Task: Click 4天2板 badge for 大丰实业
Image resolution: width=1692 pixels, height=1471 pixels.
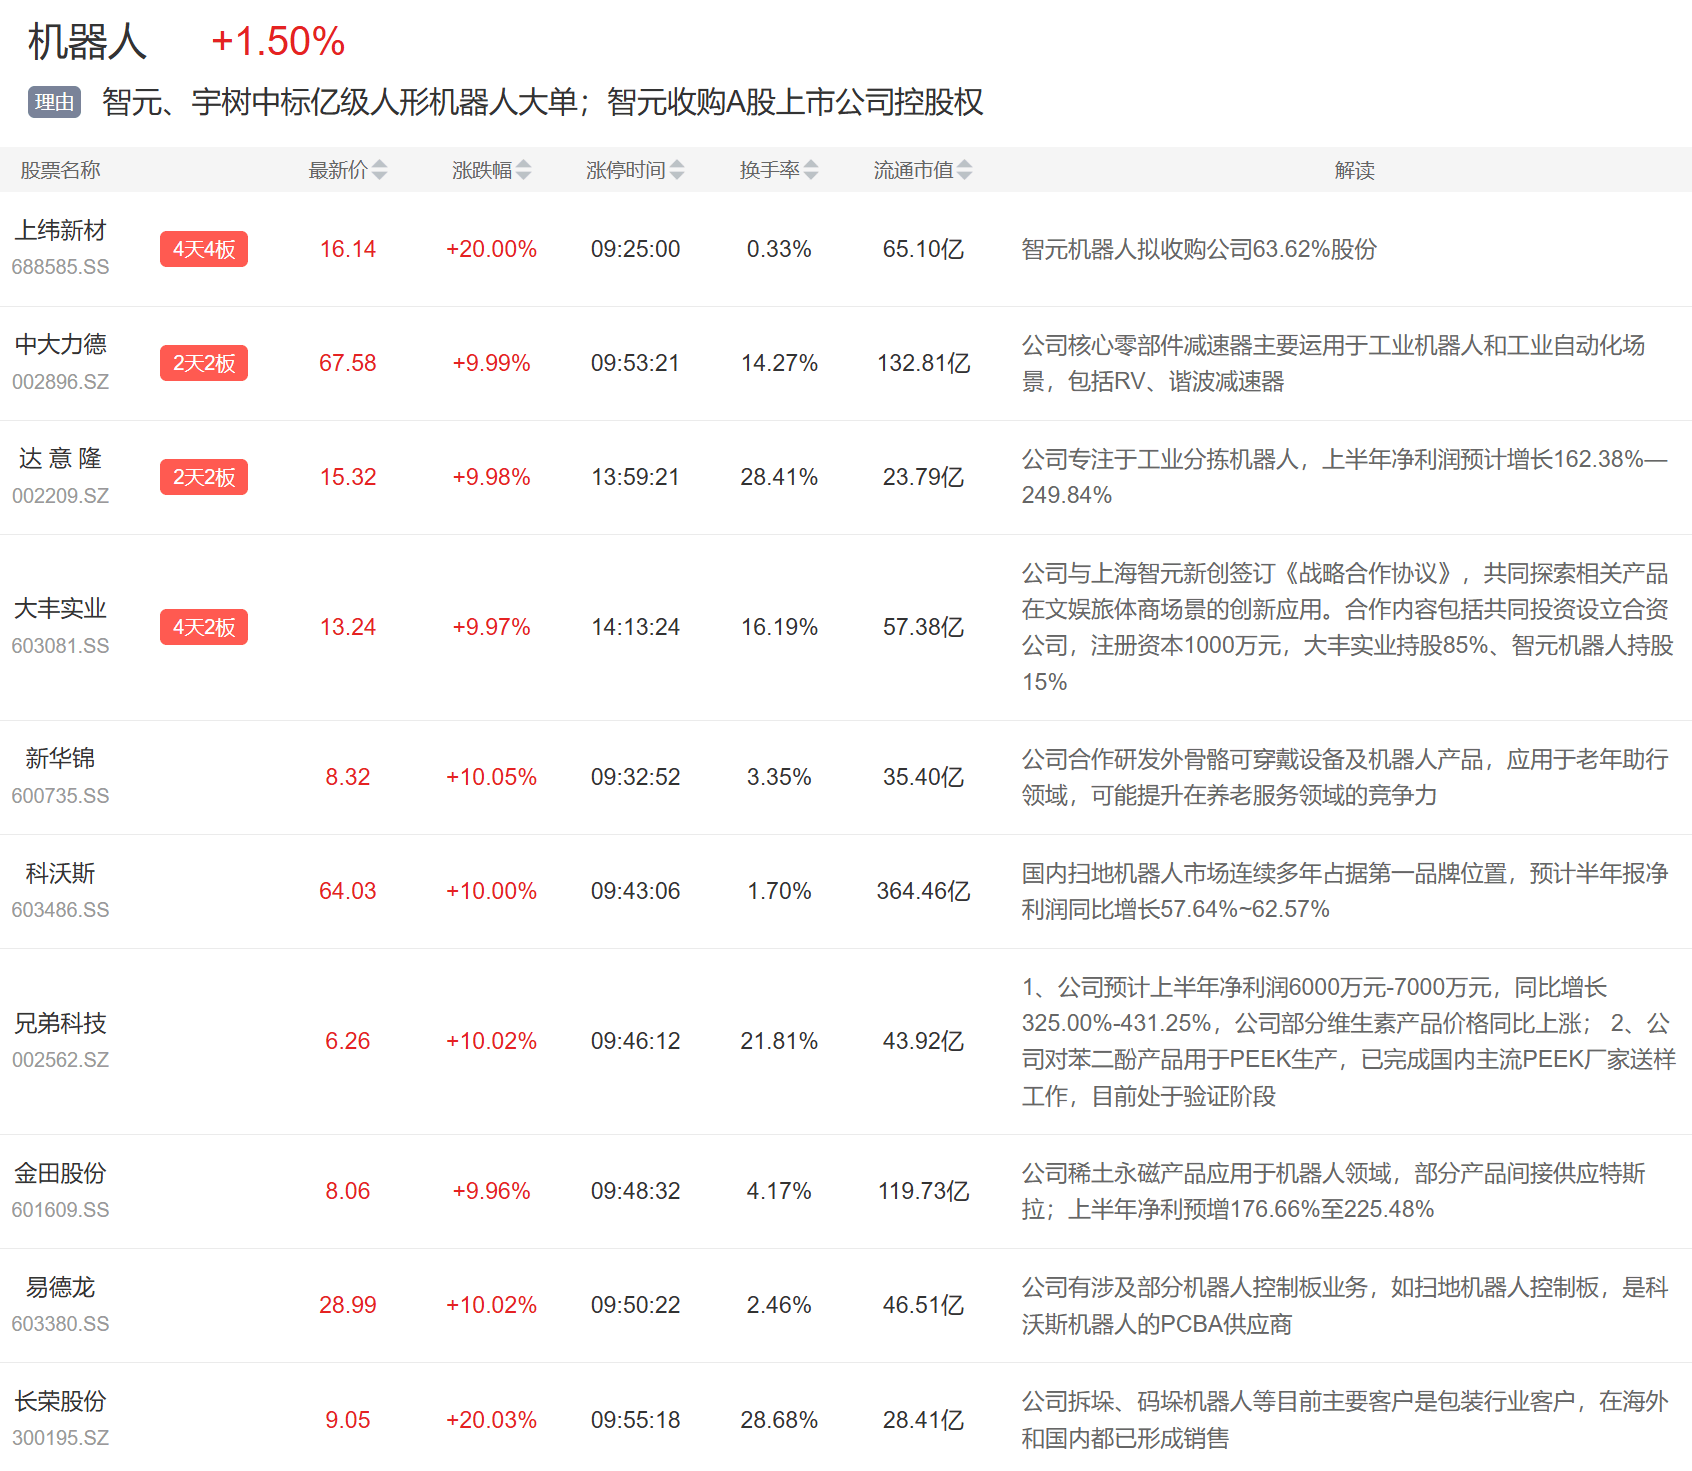Action: point(204,627)
